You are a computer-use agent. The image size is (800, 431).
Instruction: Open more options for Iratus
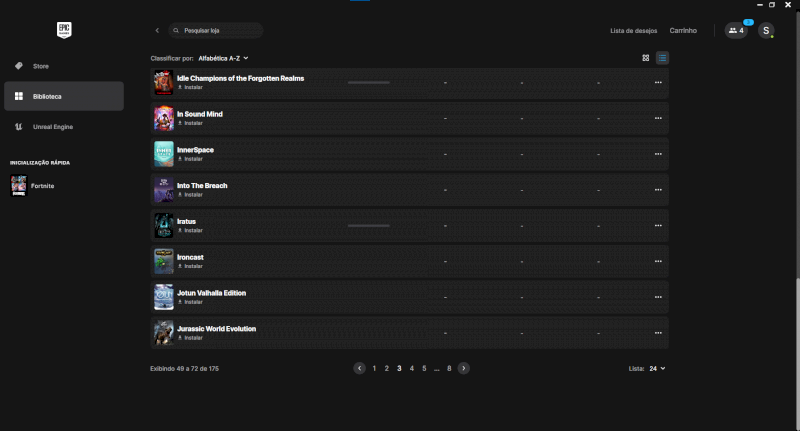(x=658, y=226)
